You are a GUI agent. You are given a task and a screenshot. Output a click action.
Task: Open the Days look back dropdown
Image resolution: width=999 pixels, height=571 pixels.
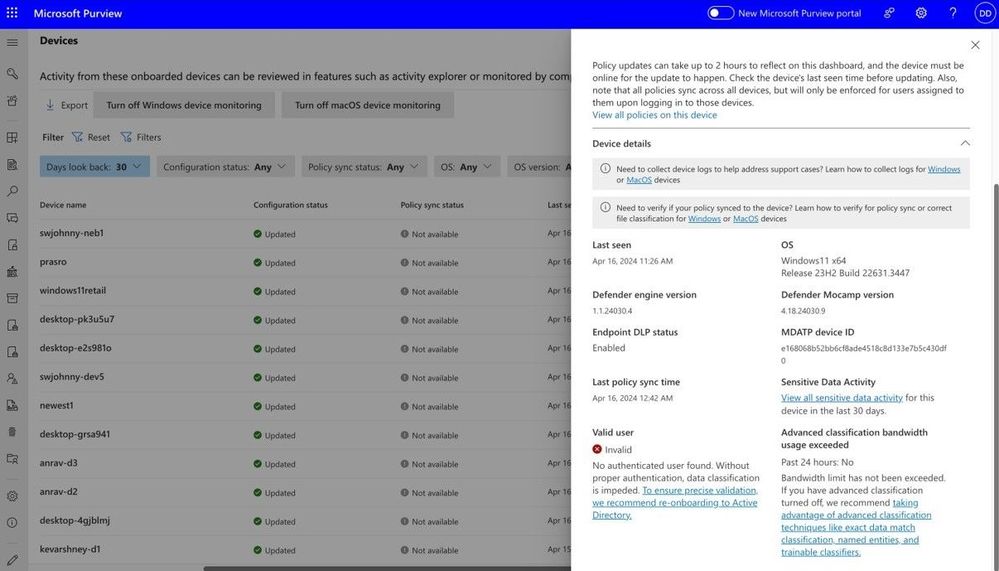94,167
